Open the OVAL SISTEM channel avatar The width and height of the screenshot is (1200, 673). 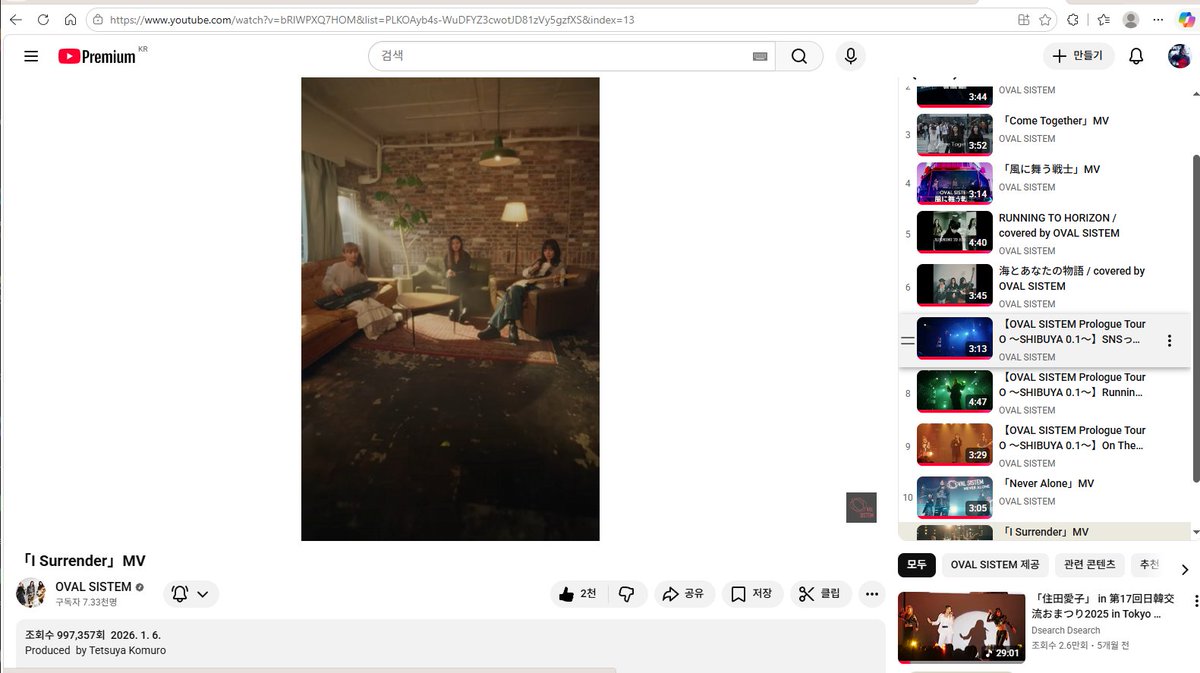tap(31, 592)
